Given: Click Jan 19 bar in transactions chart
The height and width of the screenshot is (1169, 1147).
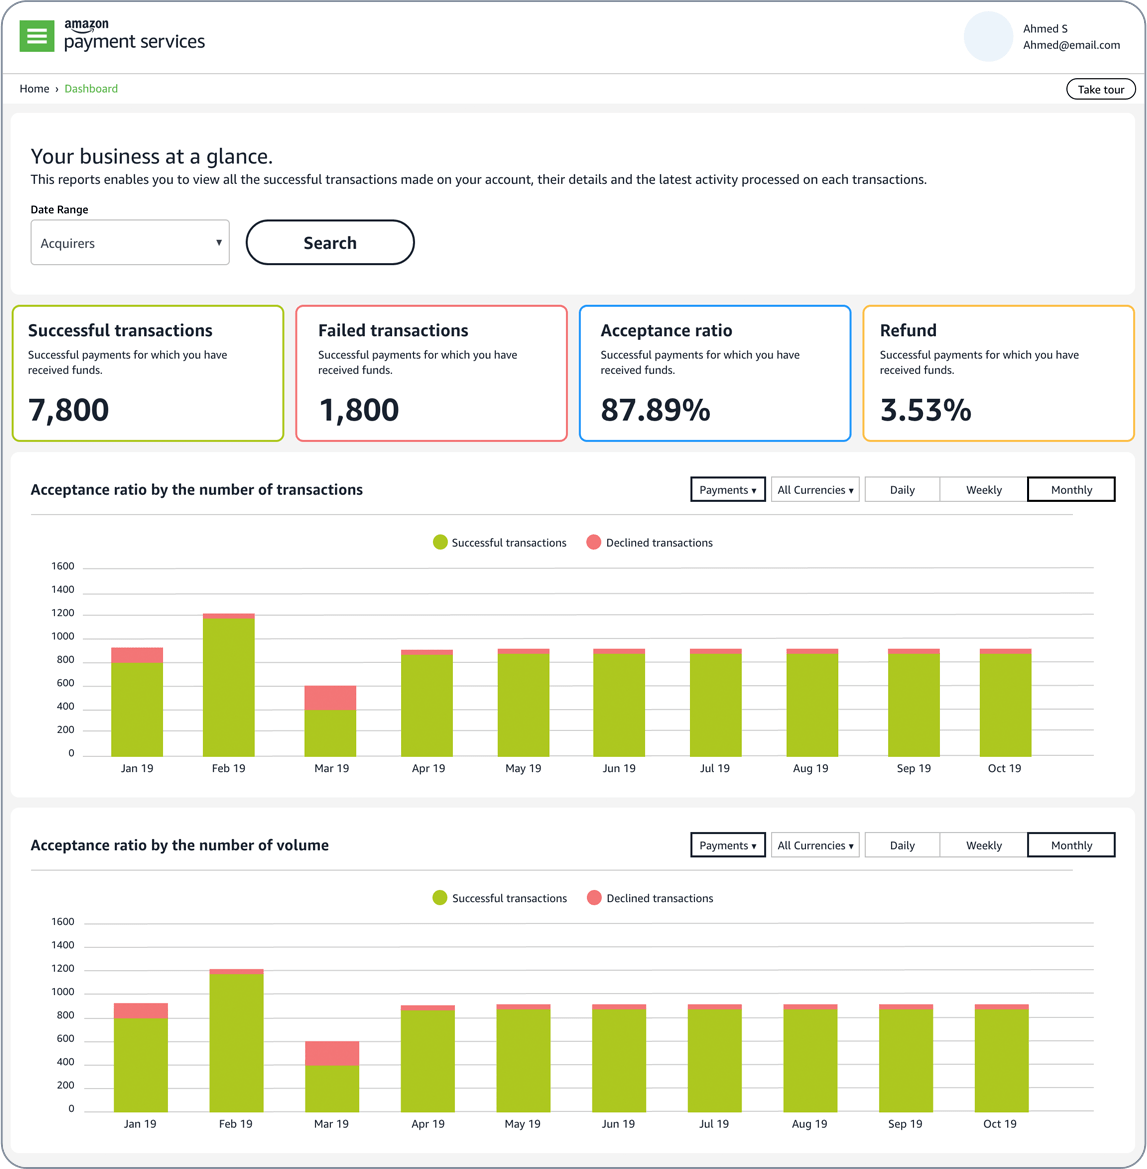Looking at the screenshot, I should point(137,702).
